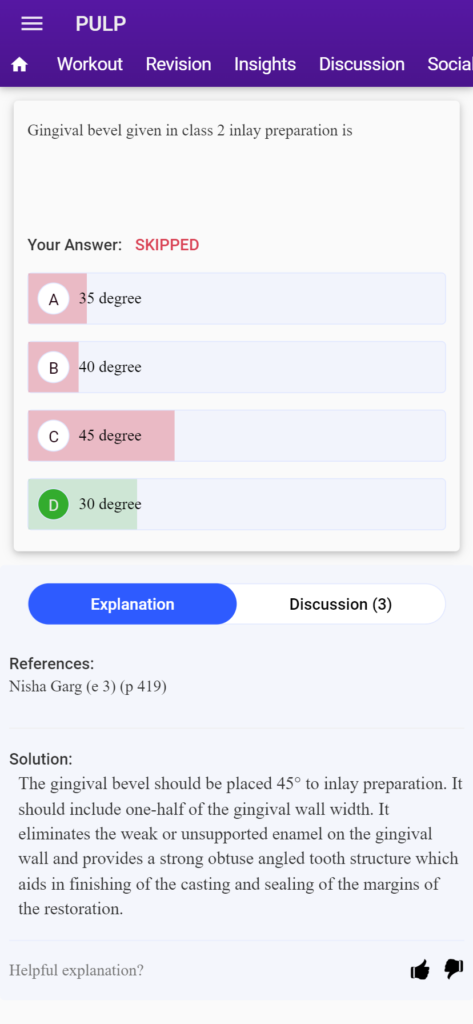The width and height of the screenshot is (473, 1024).
Task: Click the thumbs down icon
Action: click(x=453, y=969)
